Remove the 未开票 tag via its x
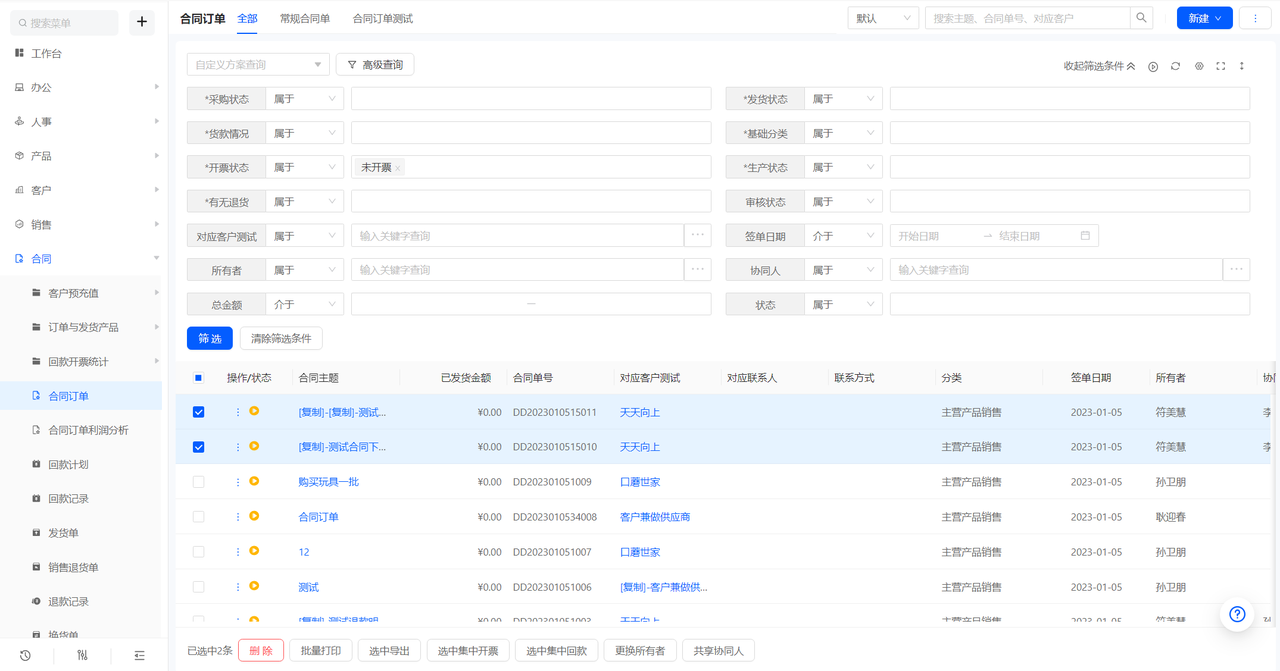Image resolution: width=1280 pixels, height=671 pixels. pos(398,168)
